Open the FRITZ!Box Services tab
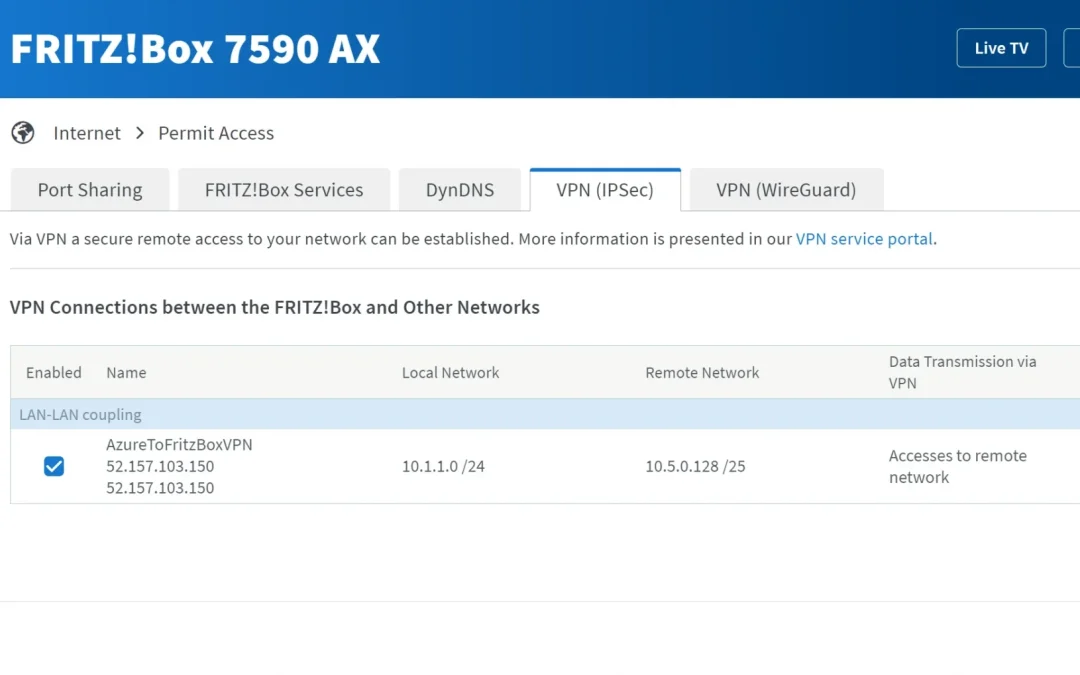 click(284, 190)
